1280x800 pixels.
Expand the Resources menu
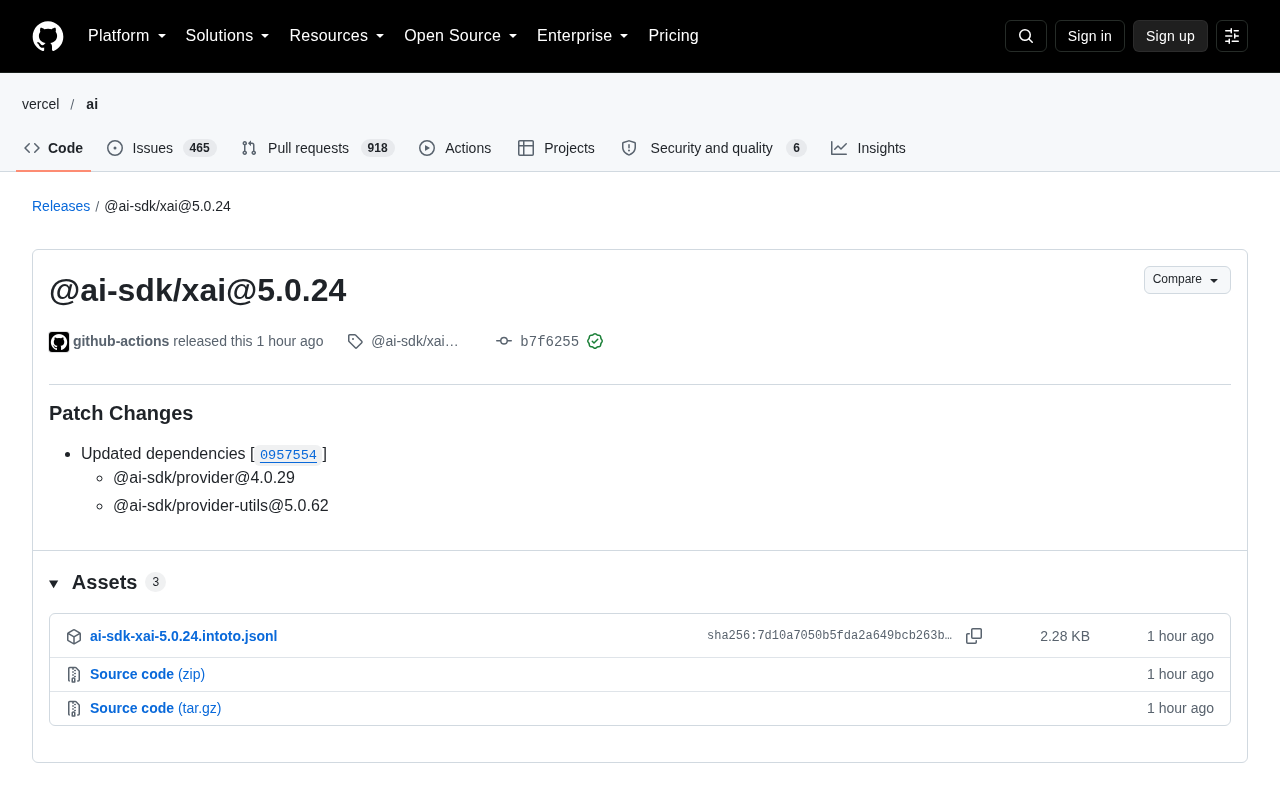(337, 36)
